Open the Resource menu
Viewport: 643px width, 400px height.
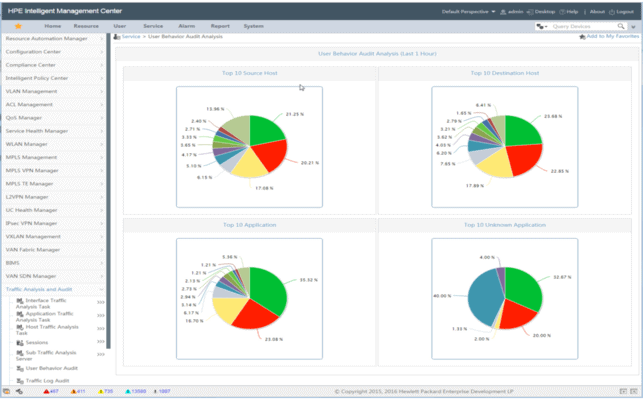[x=86, y=26]
